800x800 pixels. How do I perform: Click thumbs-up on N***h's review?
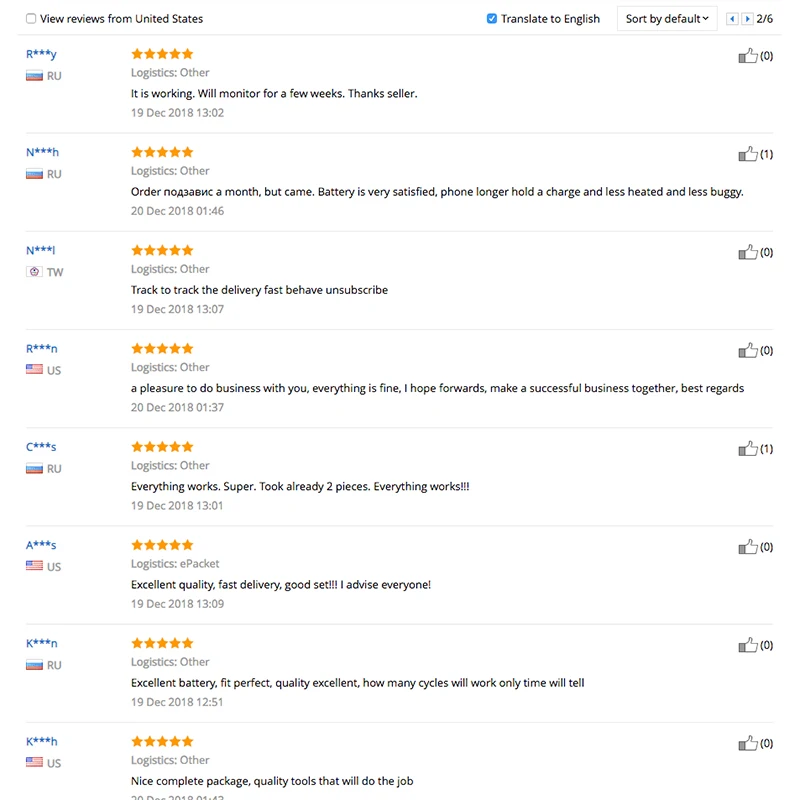pyautogui.click(x=747, y=154)
